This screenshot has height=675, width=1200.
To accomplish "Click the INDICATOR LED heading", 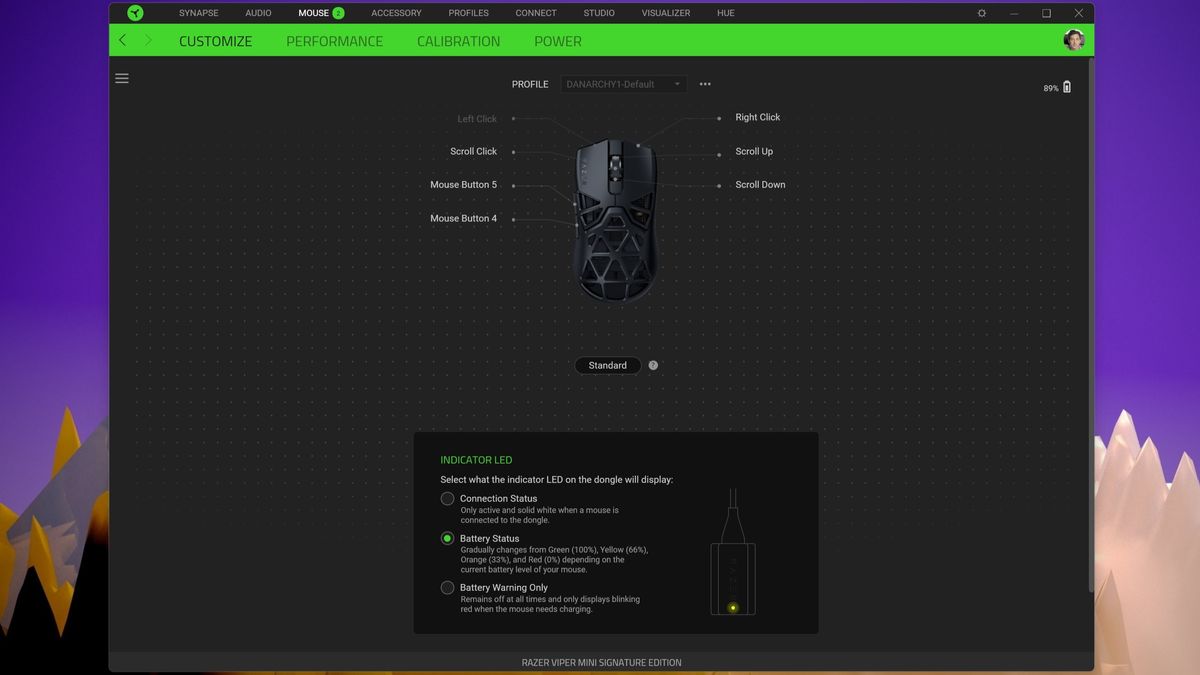I will pos(476,460).
